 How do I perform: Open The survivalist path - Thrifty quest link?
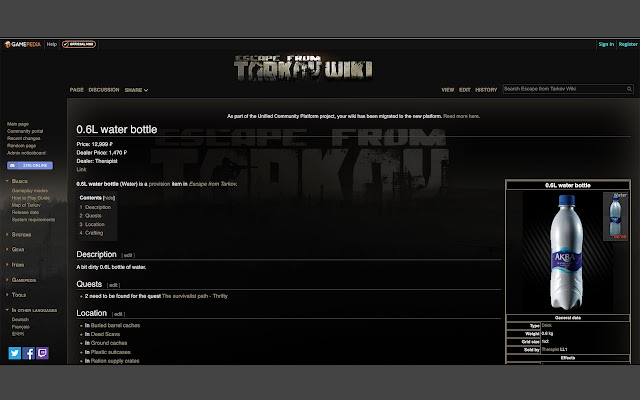pyautogui.click(x=195, y=296)
